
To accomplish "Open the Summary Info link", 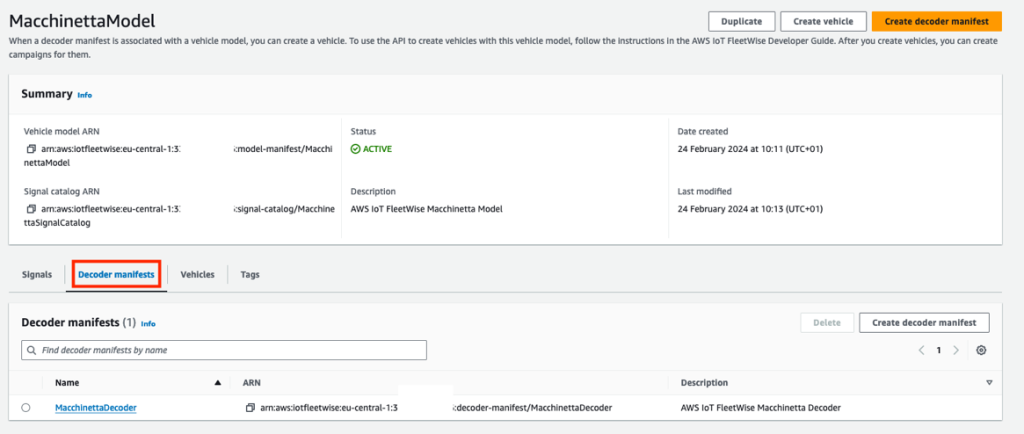I will 85,95.
